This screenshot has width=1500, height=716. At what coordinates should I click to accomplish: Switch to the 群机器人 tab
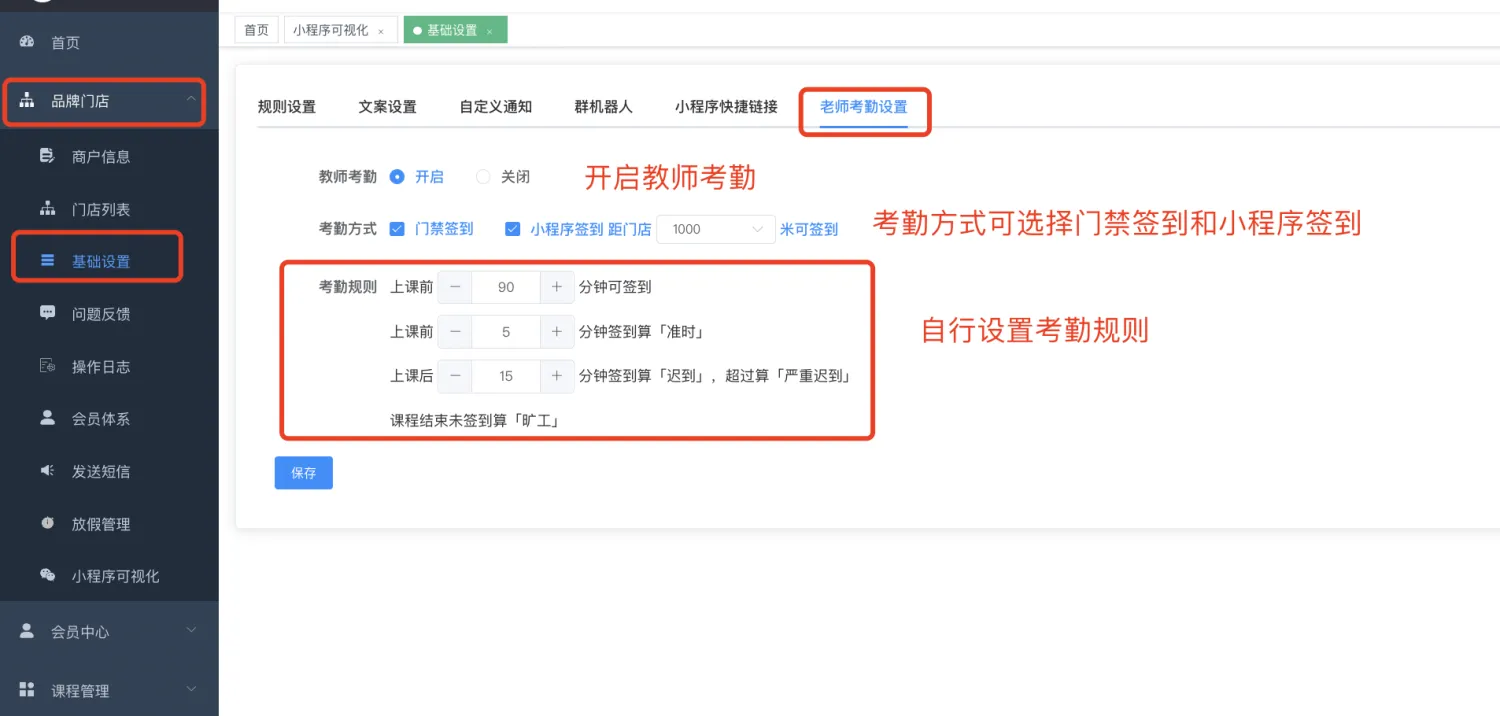pos(603,107)
